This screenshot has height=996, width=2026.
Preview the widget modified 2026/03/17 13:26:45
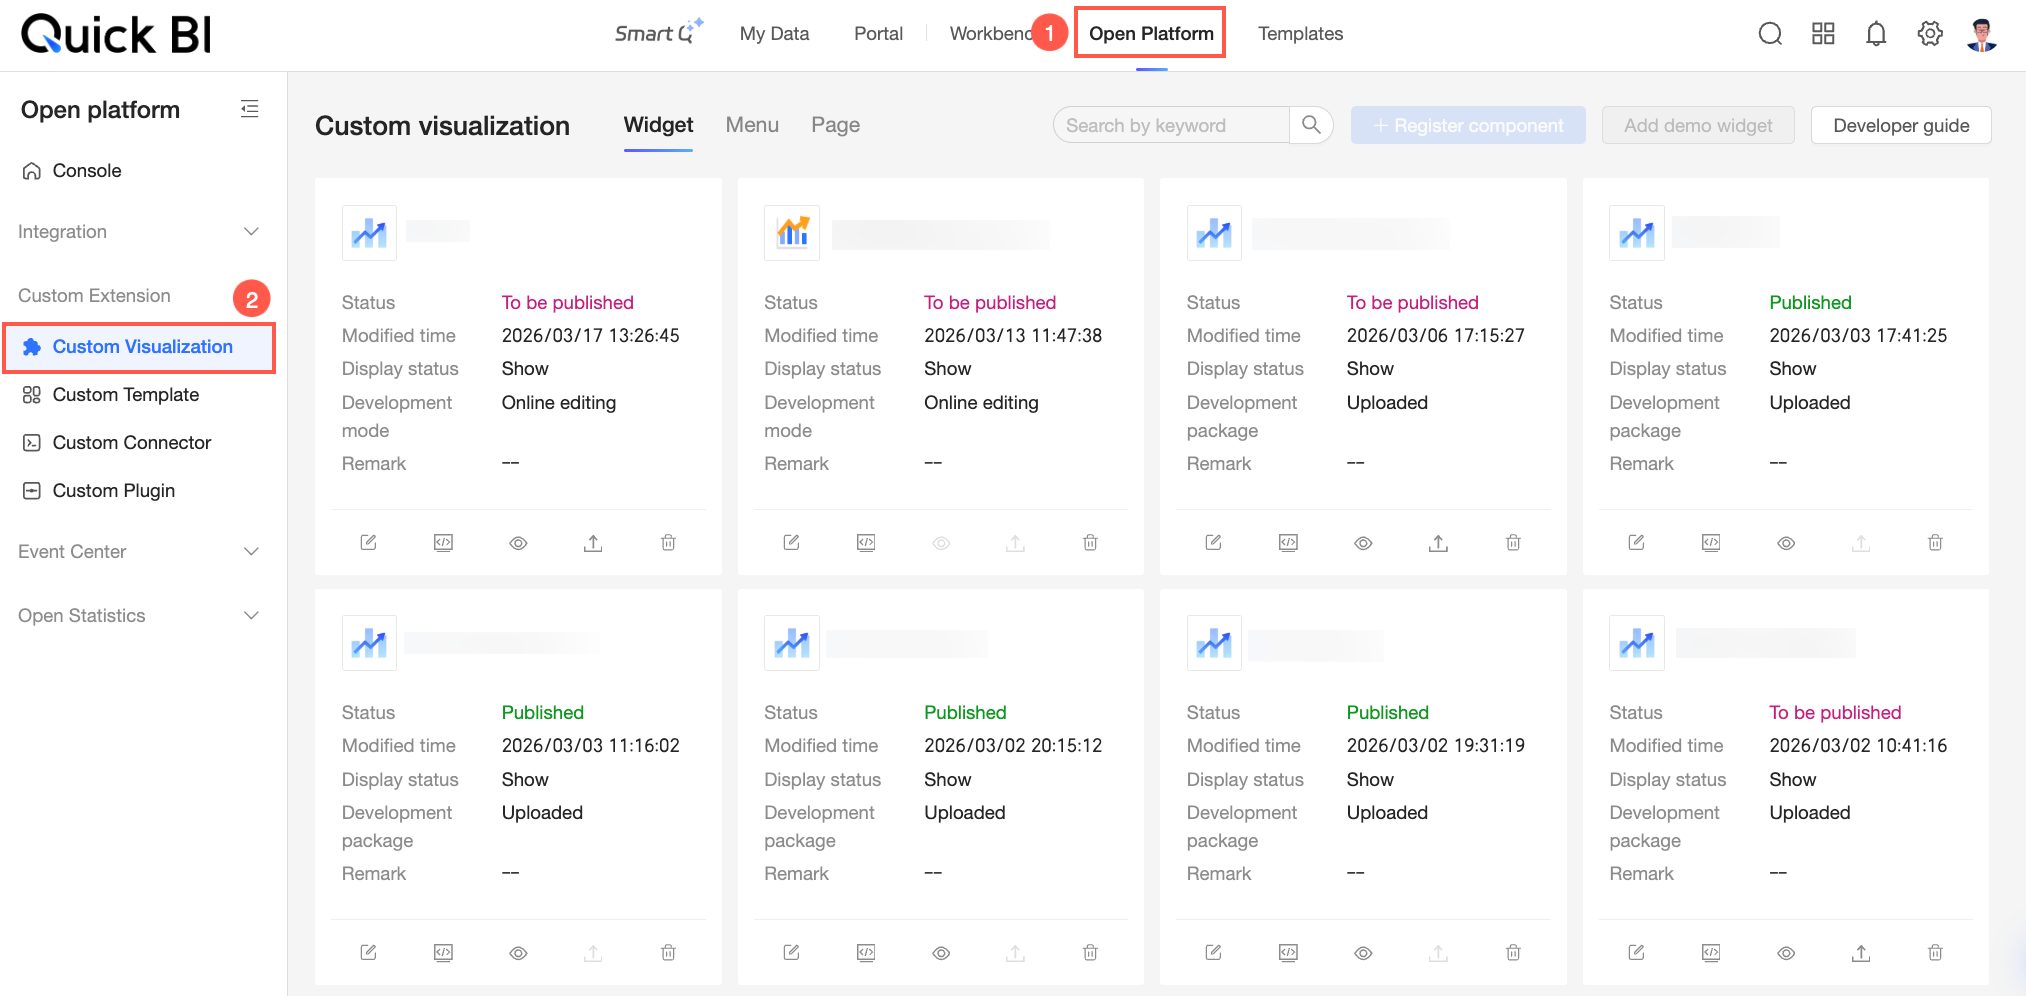point(518,543)
